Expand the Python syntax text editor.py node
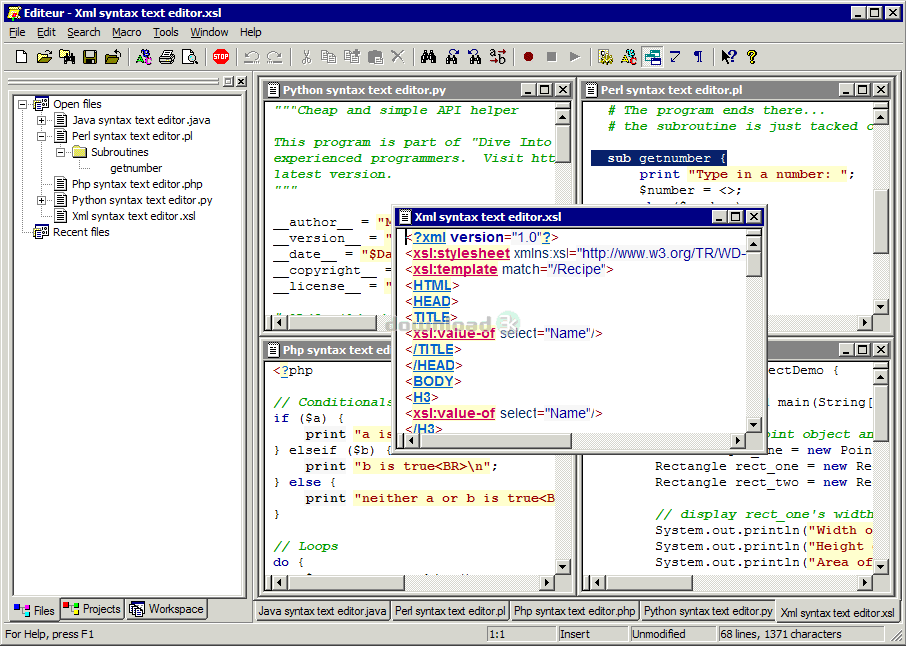This screenshot has height=646, width=906. tap(42, 200)
